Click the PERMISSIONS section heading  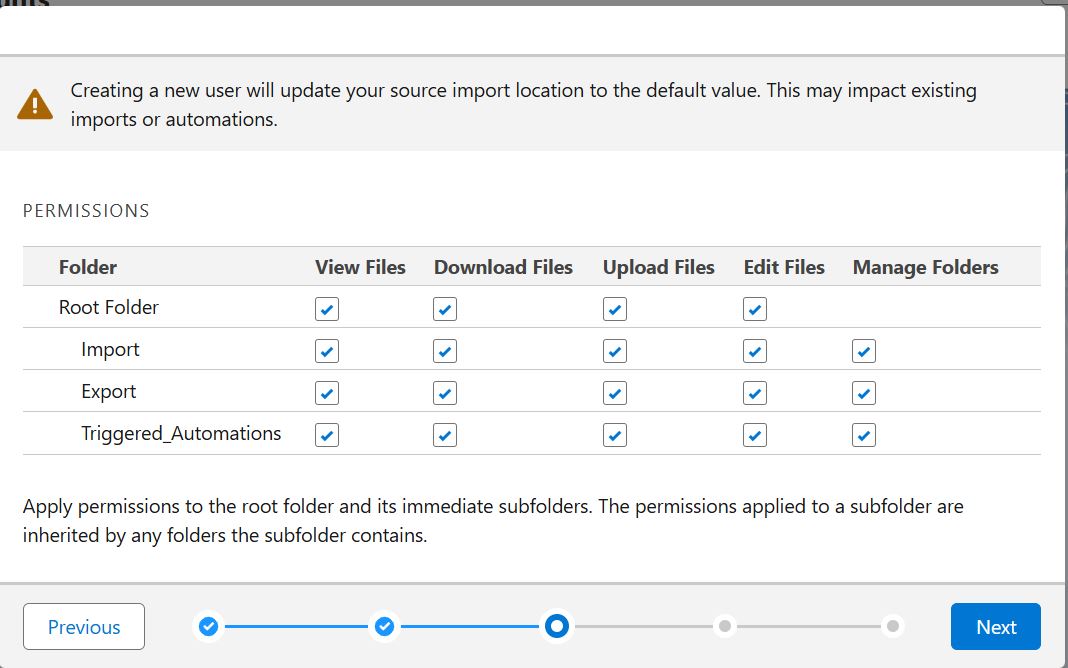[86, 210]
